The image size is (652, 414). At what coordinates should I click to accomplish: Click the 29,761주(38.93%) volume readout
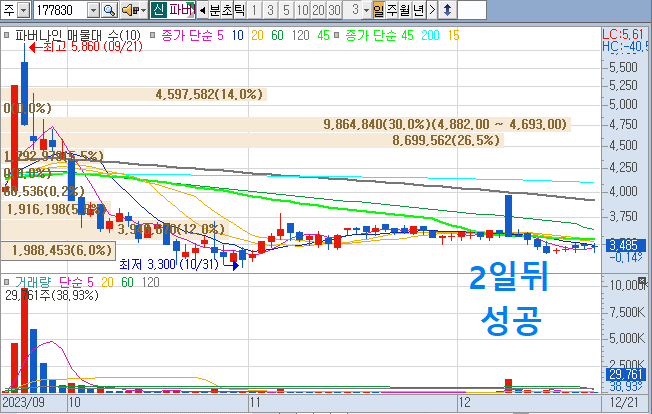click(x=52, y=295)
